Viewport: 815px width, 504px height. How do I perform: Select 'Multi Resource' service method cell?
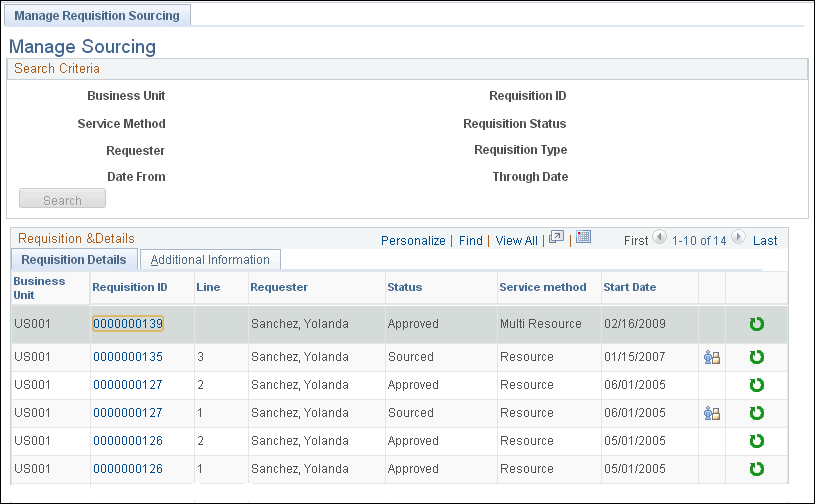541,324
